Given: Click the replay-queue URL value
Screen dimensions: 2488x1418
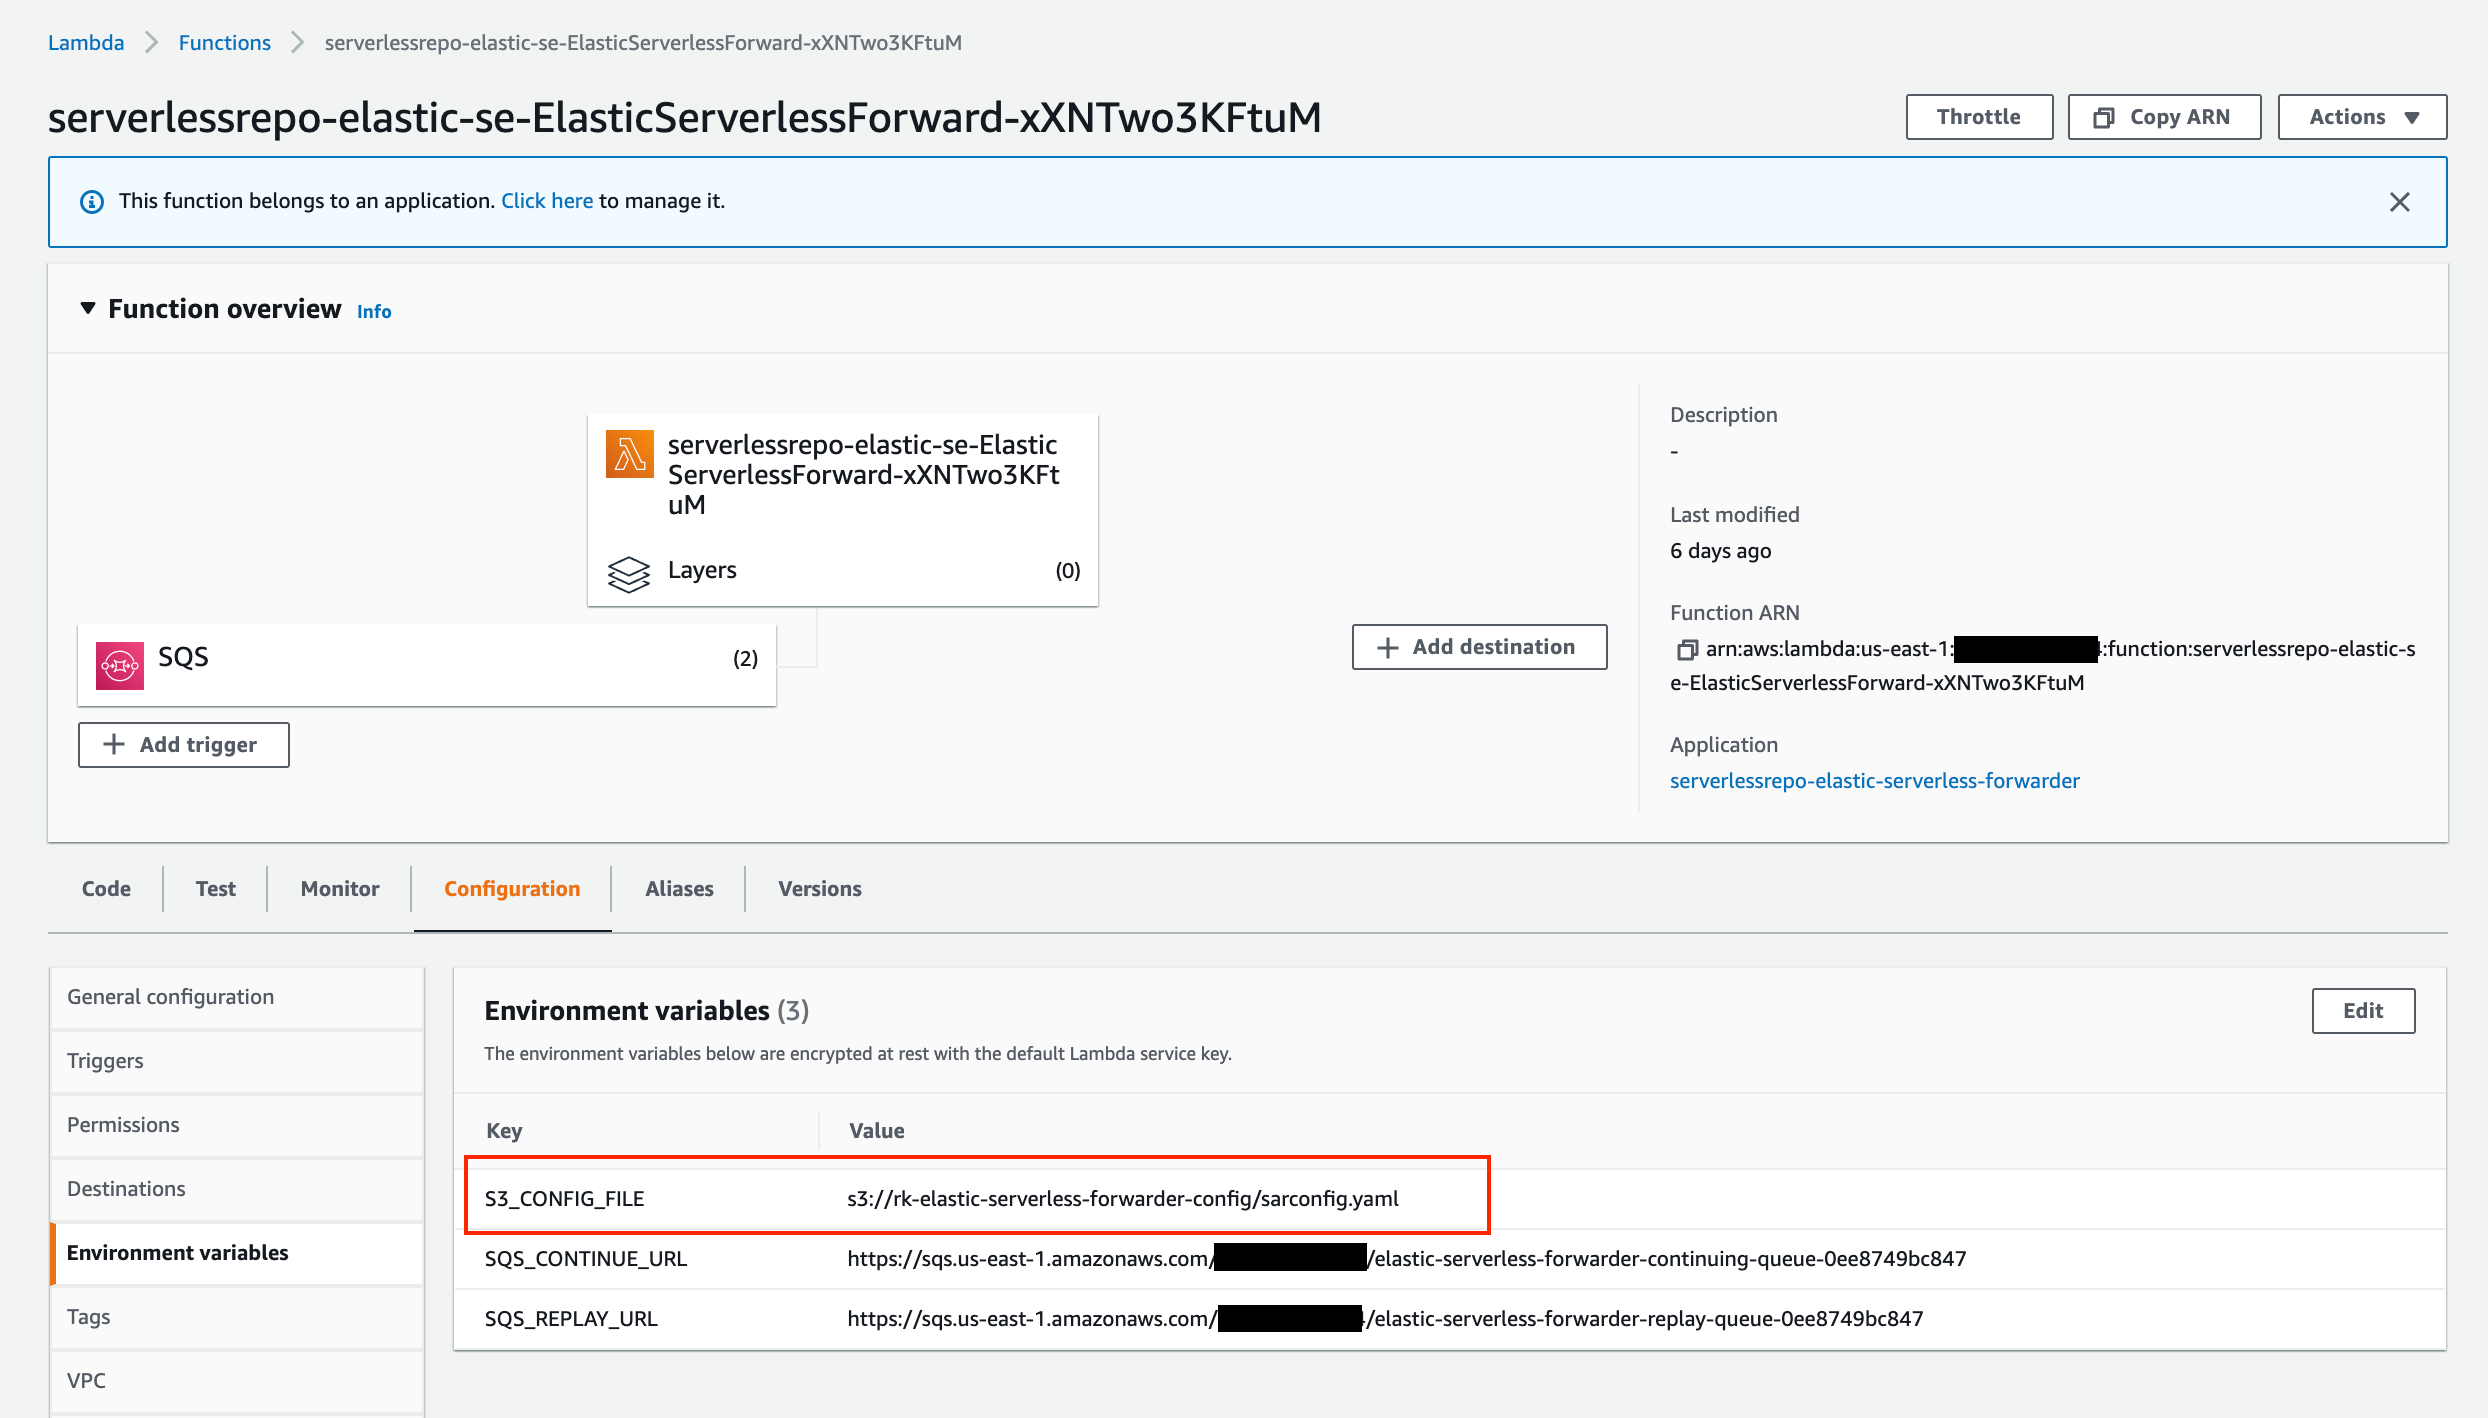Looking at the screenshot, I should coord(1385,1319).
